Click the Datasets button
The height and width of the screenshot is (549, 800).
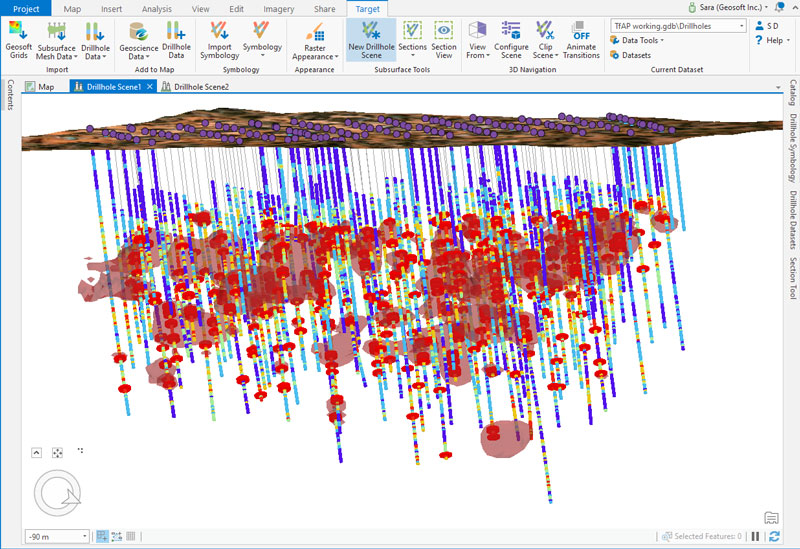coord(635,55)
